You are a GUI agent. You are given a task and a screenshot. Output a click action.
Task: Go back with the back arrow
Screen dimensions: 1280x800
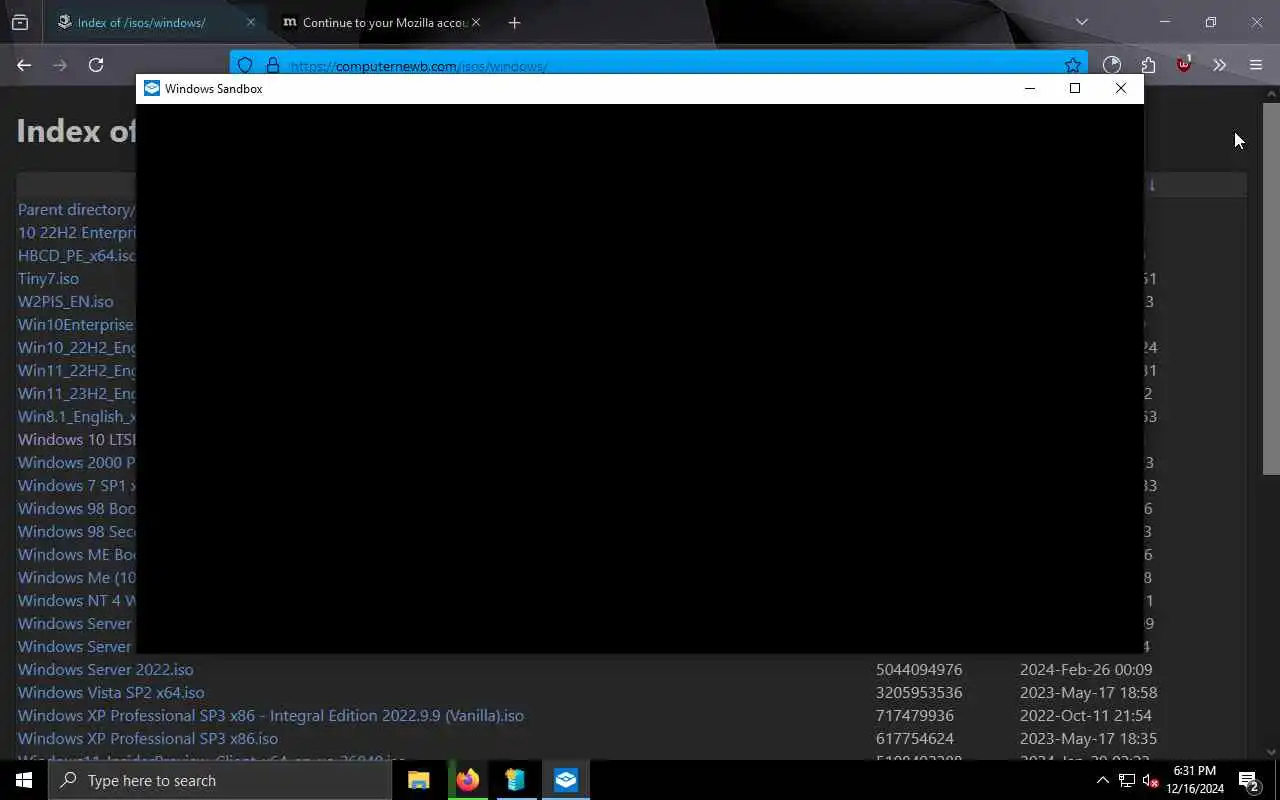(24, 65)
